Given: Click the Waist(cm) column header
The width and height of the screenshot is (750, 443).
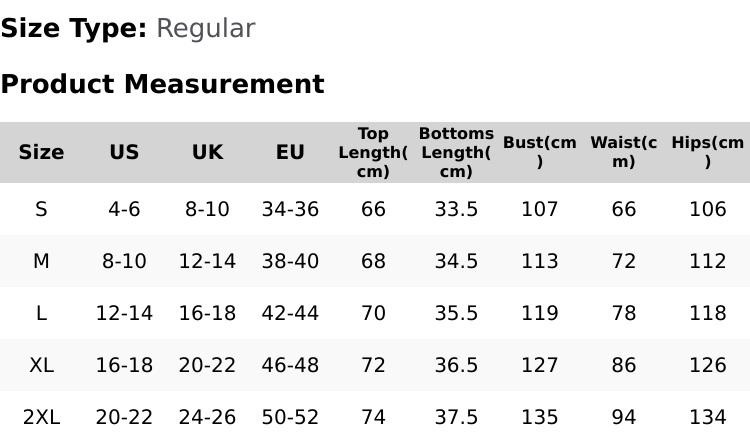Looking at the screenshot, I should click(x=623, y=152).
